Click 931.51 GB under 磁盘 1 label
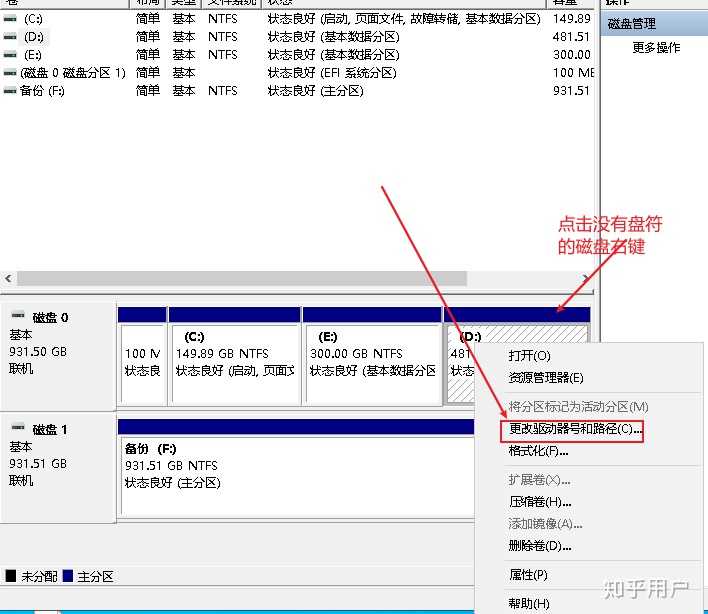 tap(38, 464)
